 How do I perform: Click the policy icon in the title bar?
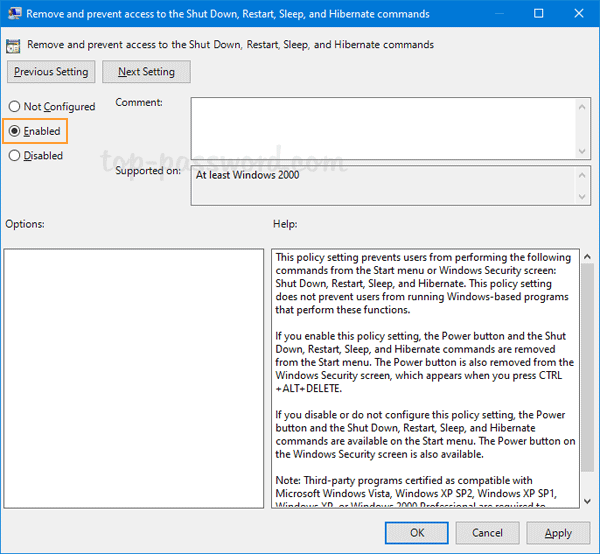[13, 14]
